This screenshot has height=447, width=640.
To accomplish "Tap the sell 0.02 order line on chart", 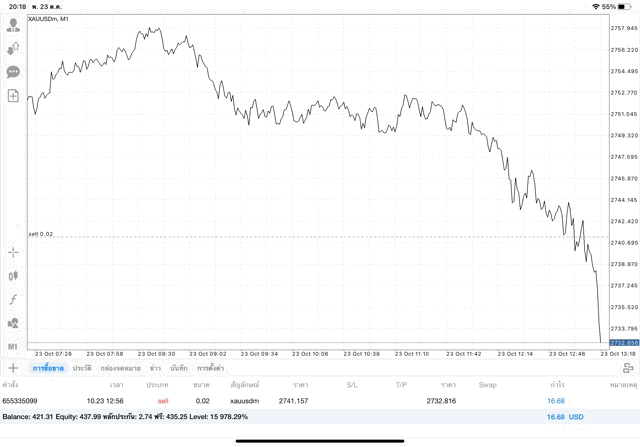I will point(300,237).
